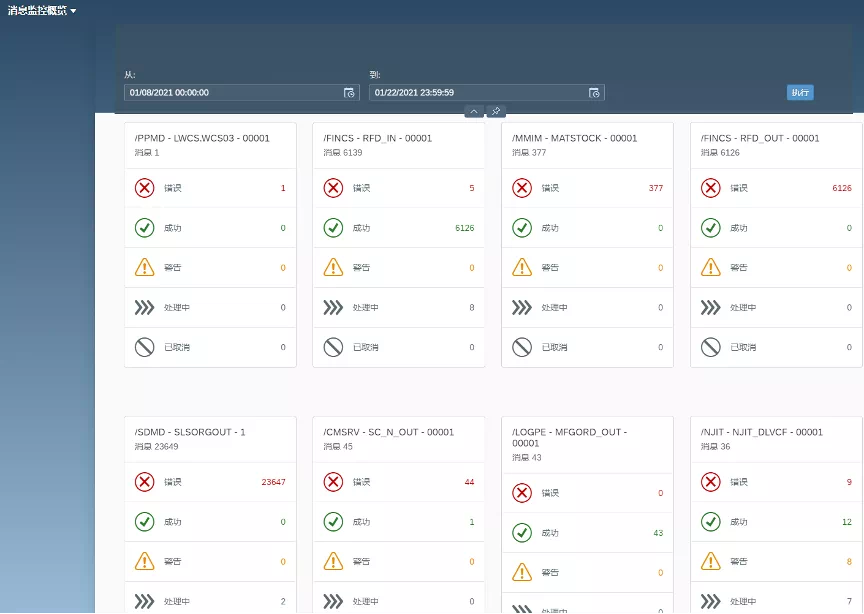This screenshot has width=864, height=614.
Task: Click in-process icon in /NJIT - NJIT_DLVCF card
Action: click(x=711, y=601)
